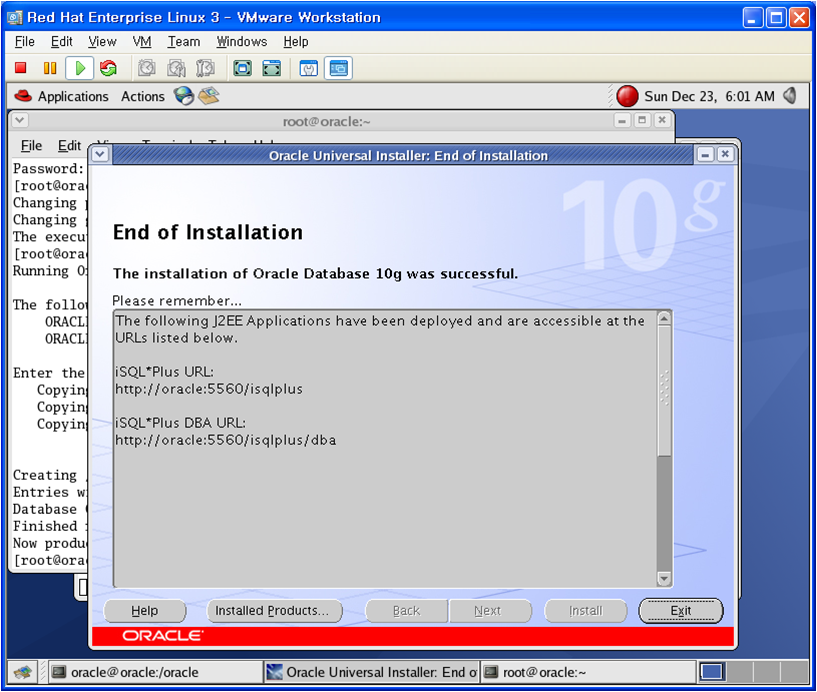Click the 'Please remember...' label
Viewport: 817px width, 692px height.
tap(177, 301)
